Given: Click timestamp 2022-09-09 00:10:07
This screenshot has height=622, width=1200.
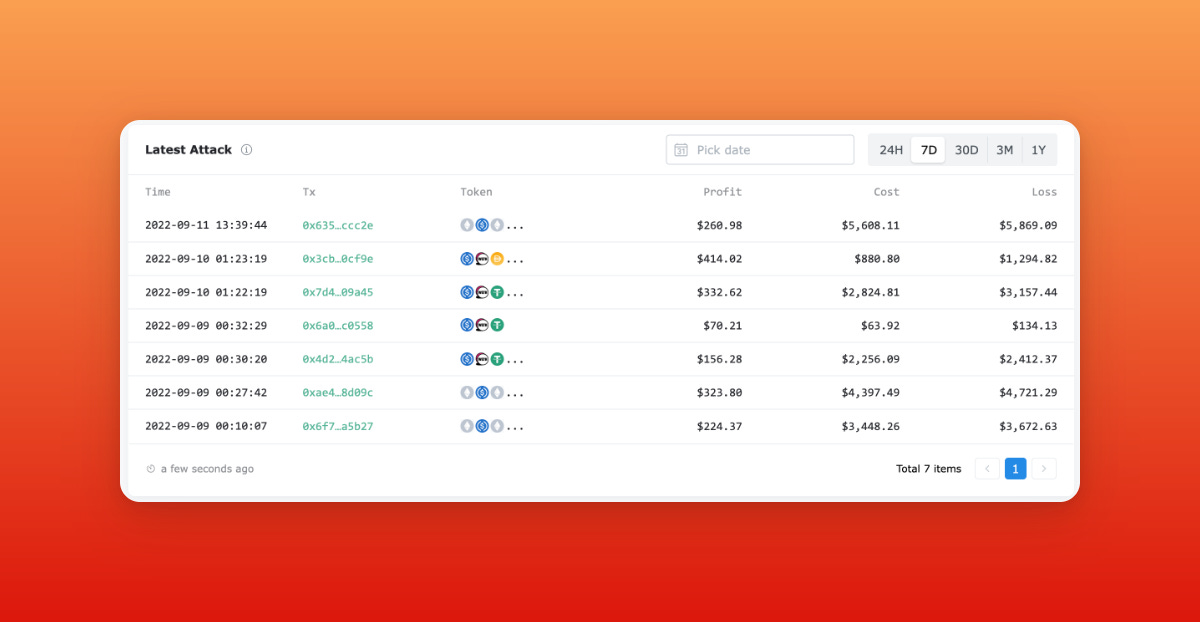Looking at the screenshot, I should pos(206,426).
